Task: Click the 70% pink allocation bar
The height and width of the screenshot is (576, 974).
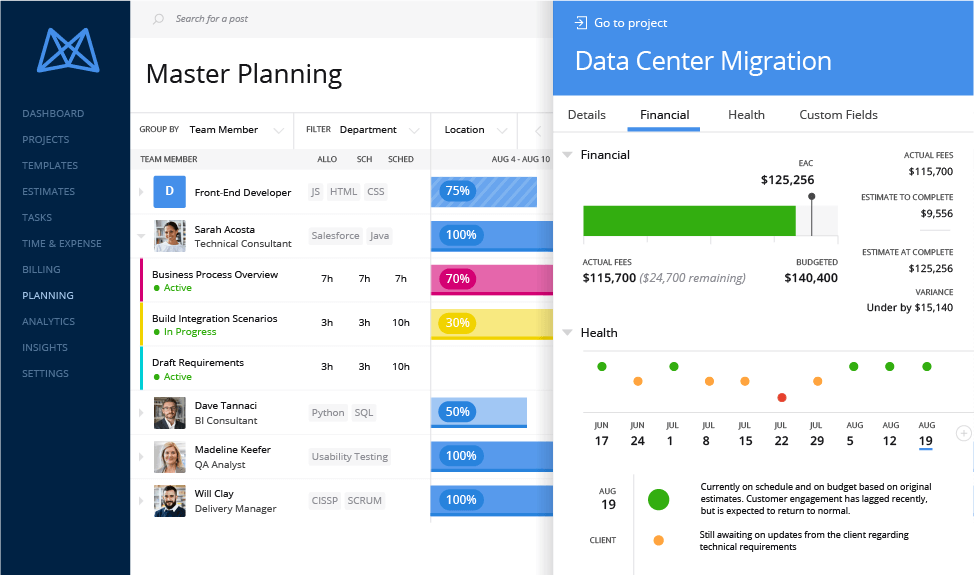Action: coord(491,280)
